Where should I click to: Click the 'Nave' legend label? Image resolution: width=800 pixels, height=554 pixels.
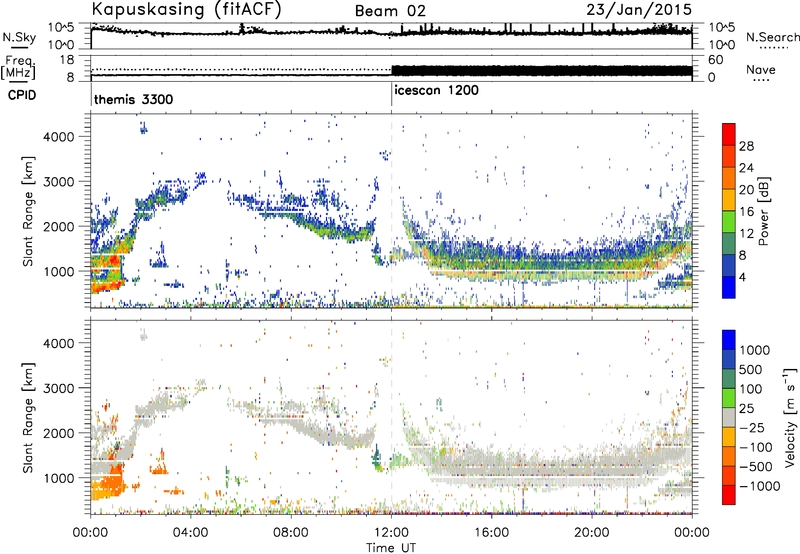coord(761,70)
